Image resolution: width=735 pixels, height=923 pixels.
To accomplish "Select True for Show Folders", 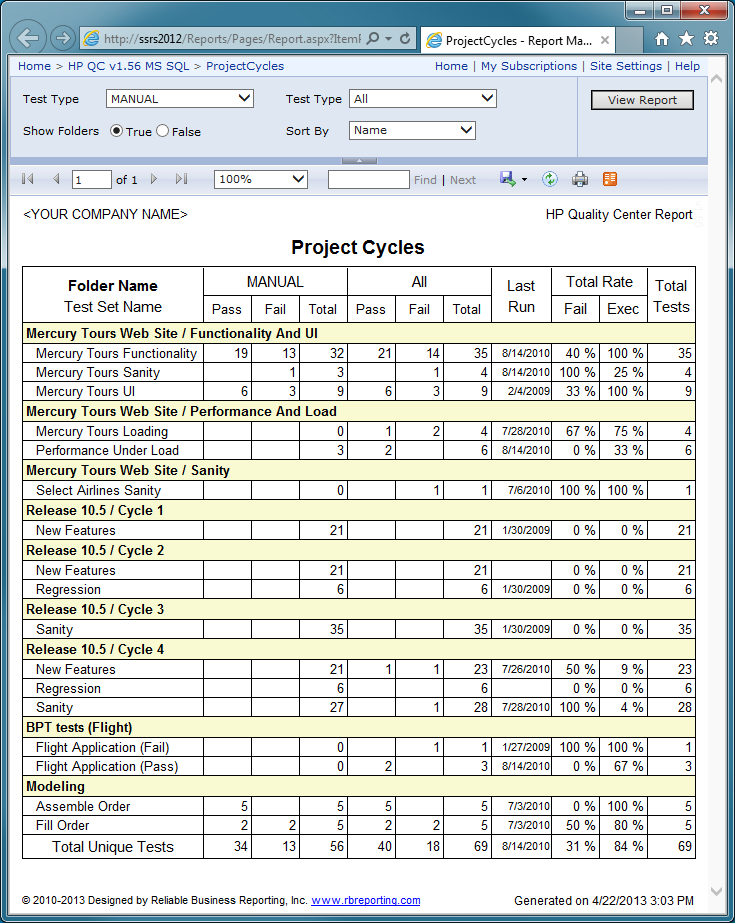I will pyautogui.click(x=117, y=131).
